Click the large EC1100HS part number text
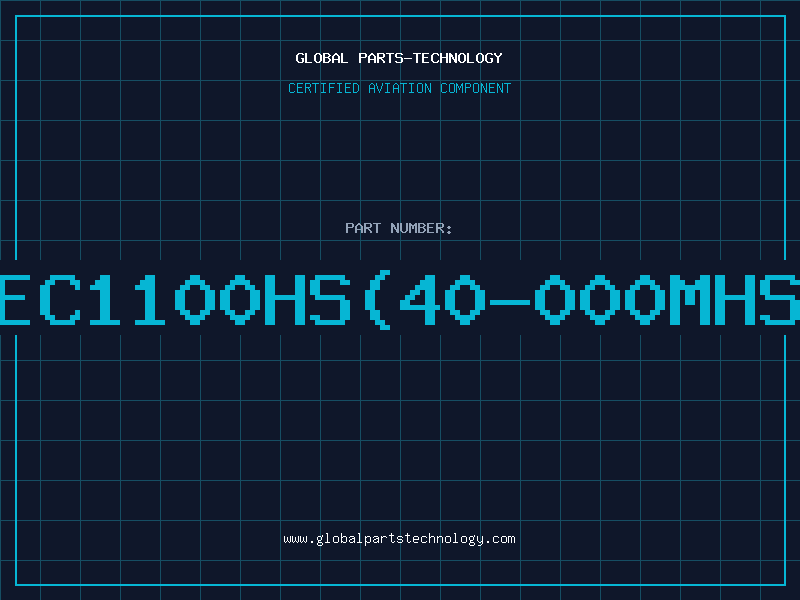Viewport: 800px width, 600px height. 400,300
